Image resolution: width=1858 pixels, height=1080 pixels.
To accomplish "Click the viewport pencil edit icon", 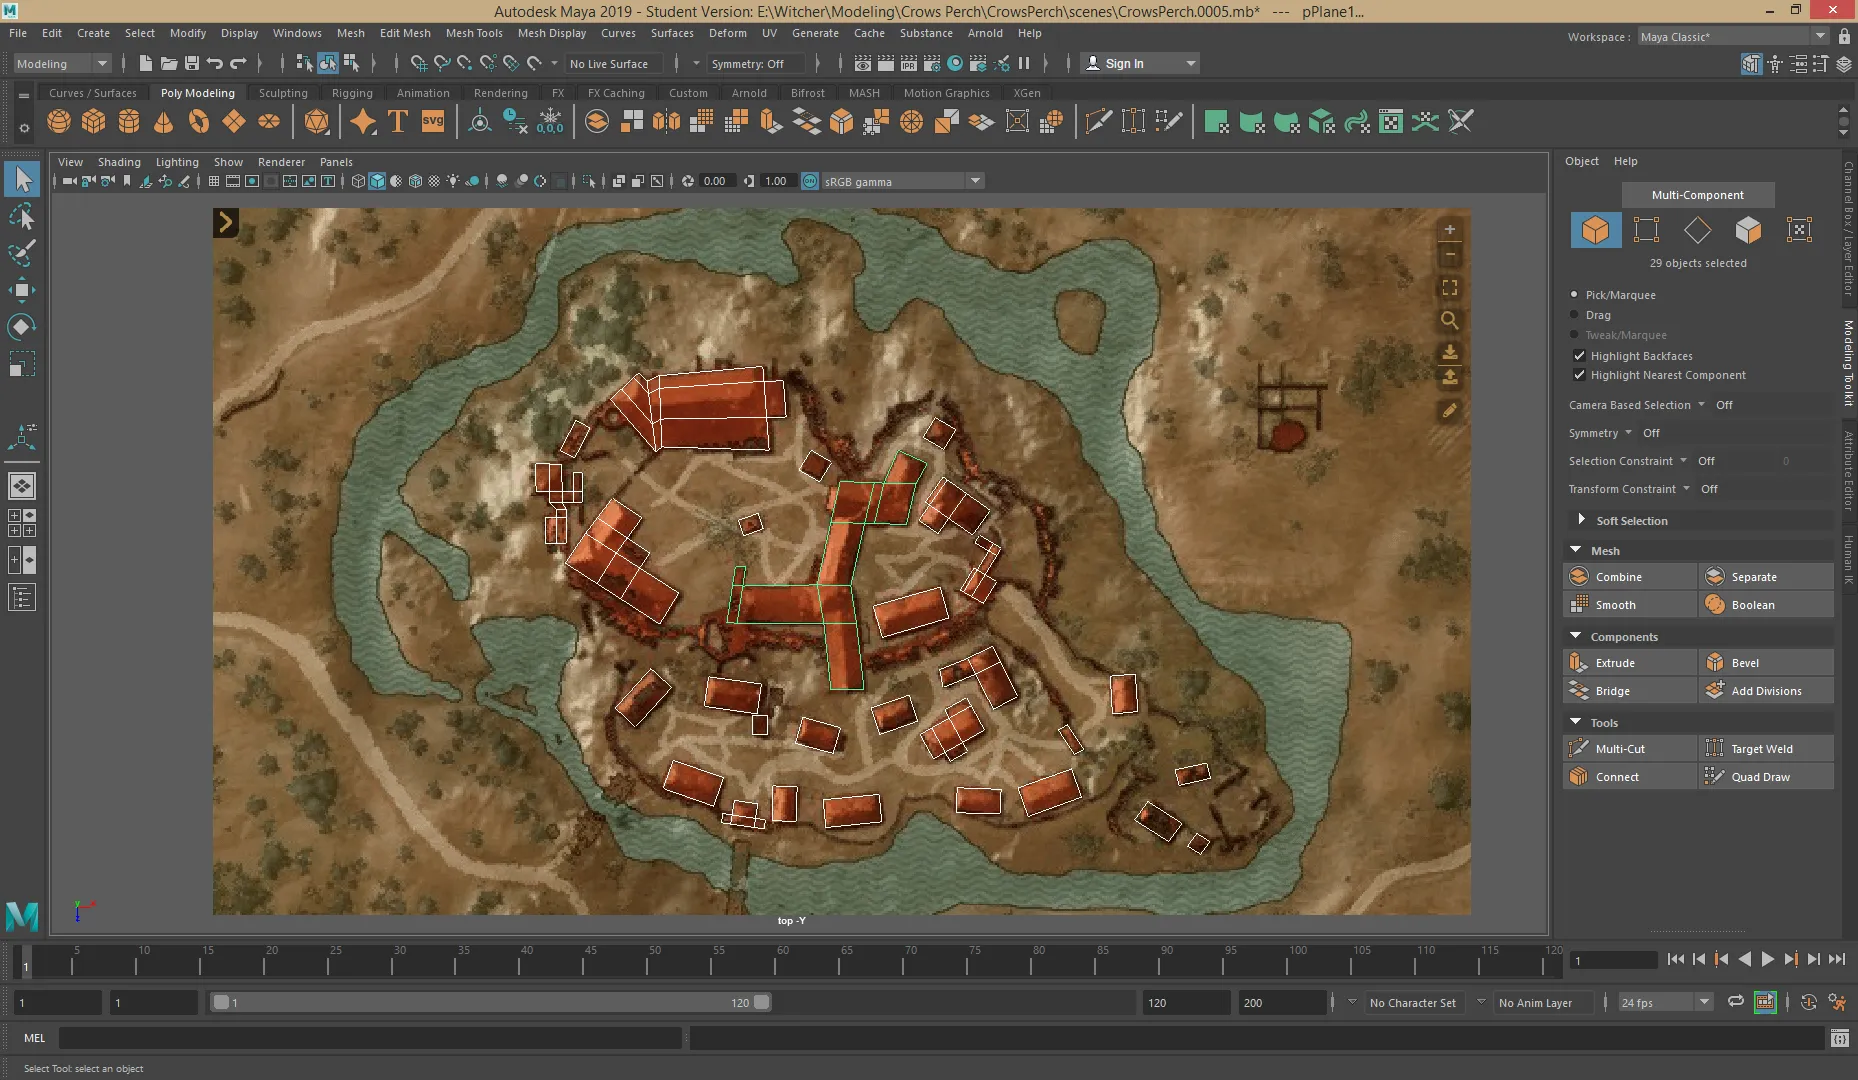I will coord(1449,410).
